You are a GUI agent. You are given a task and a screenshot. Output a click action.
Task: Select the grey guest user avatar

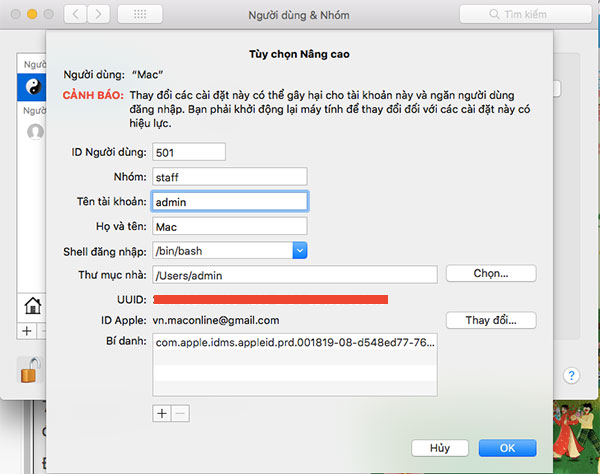[x=35, y=131]
